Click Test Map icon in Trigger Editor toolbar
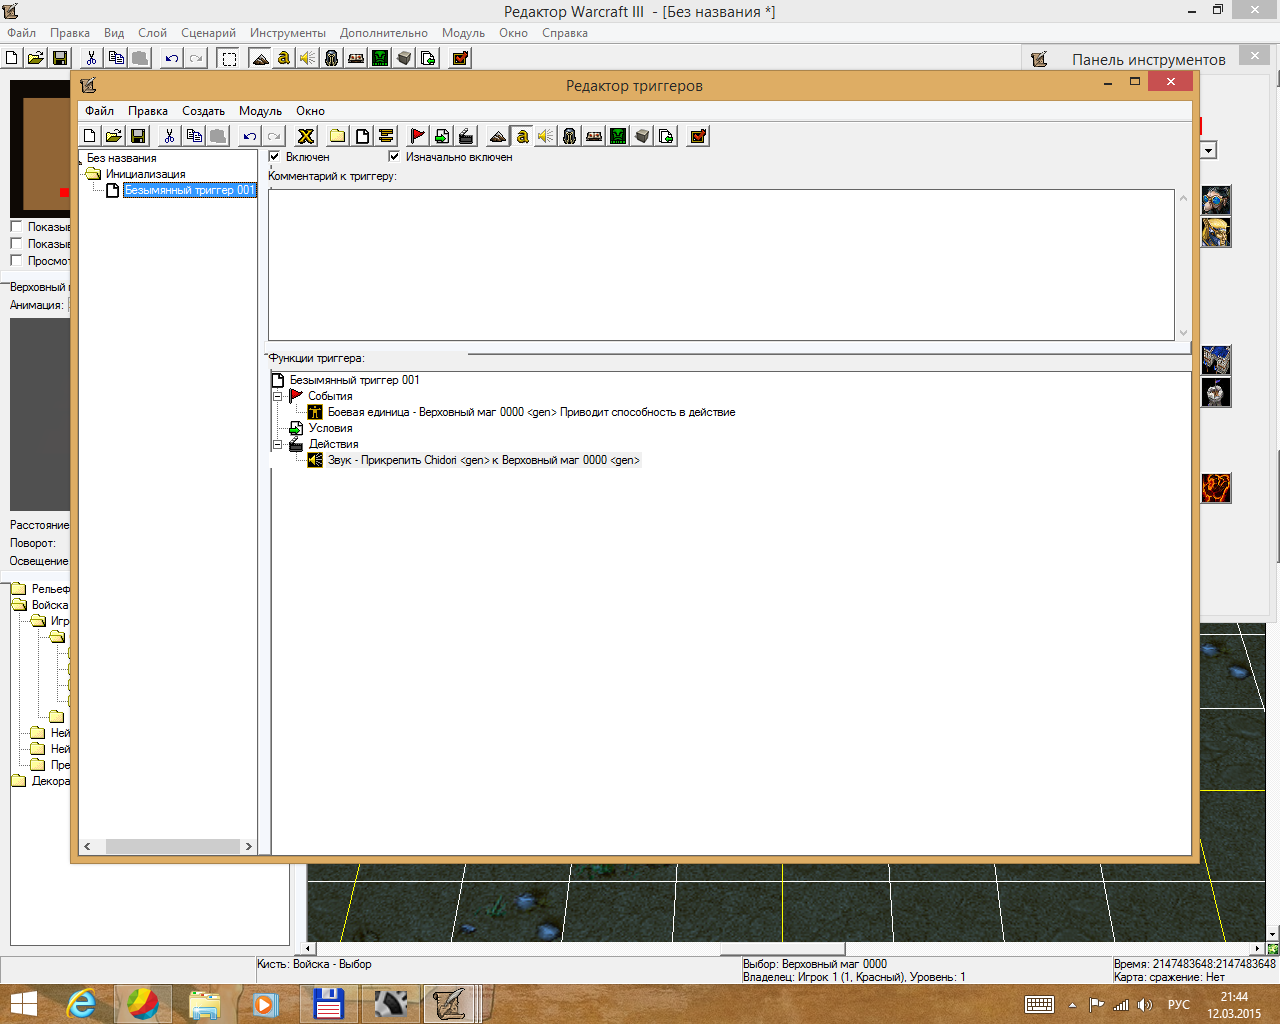 click(x=698, y=136)
